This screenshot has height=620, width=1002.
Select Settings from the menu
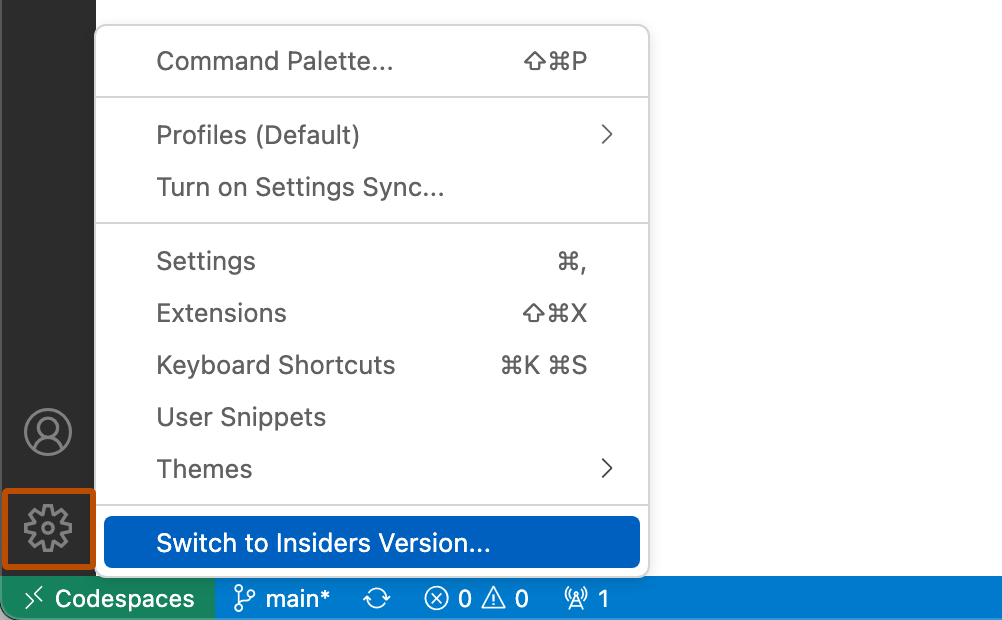click(x=205, y=261)
